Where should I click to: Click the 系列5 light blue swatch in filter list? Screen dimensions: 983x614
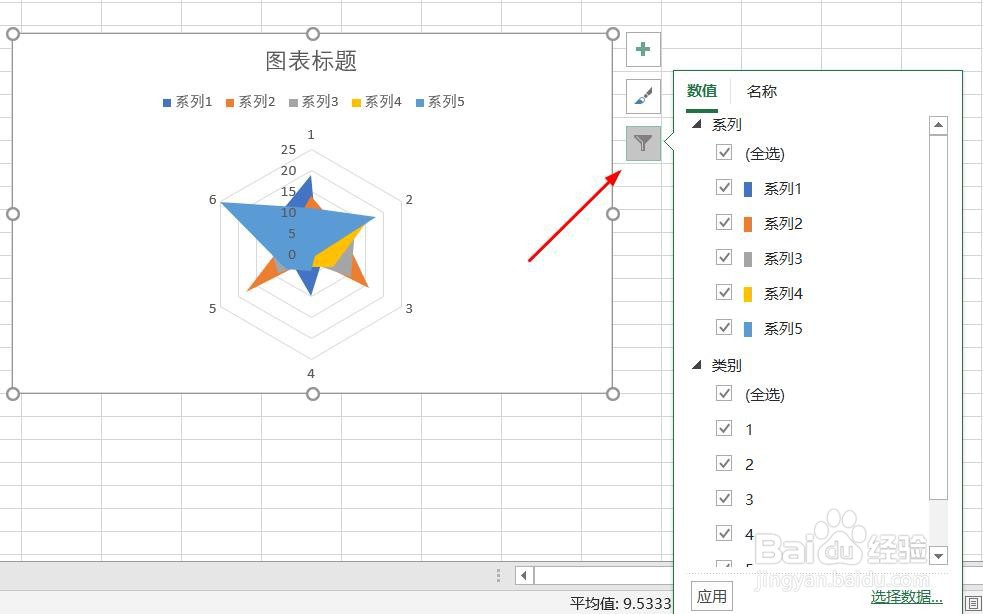(747, 329)
